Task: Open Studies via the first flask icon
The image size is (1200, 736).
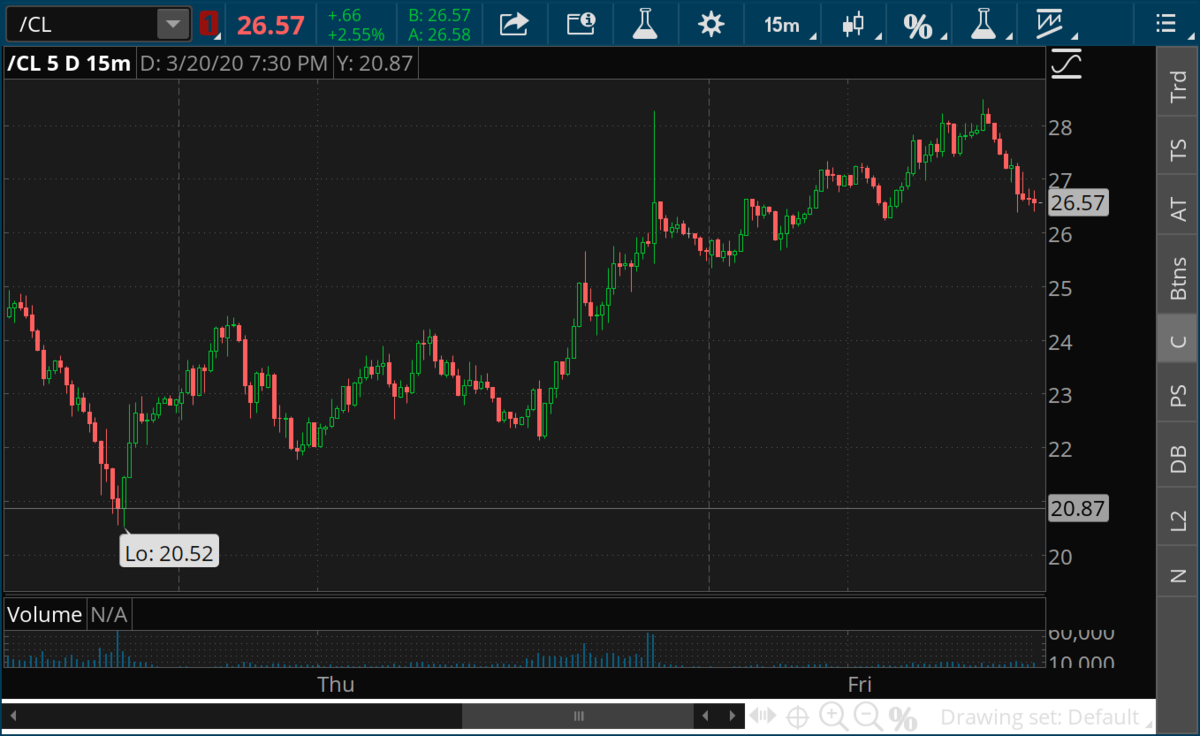Action: point(646,24)
